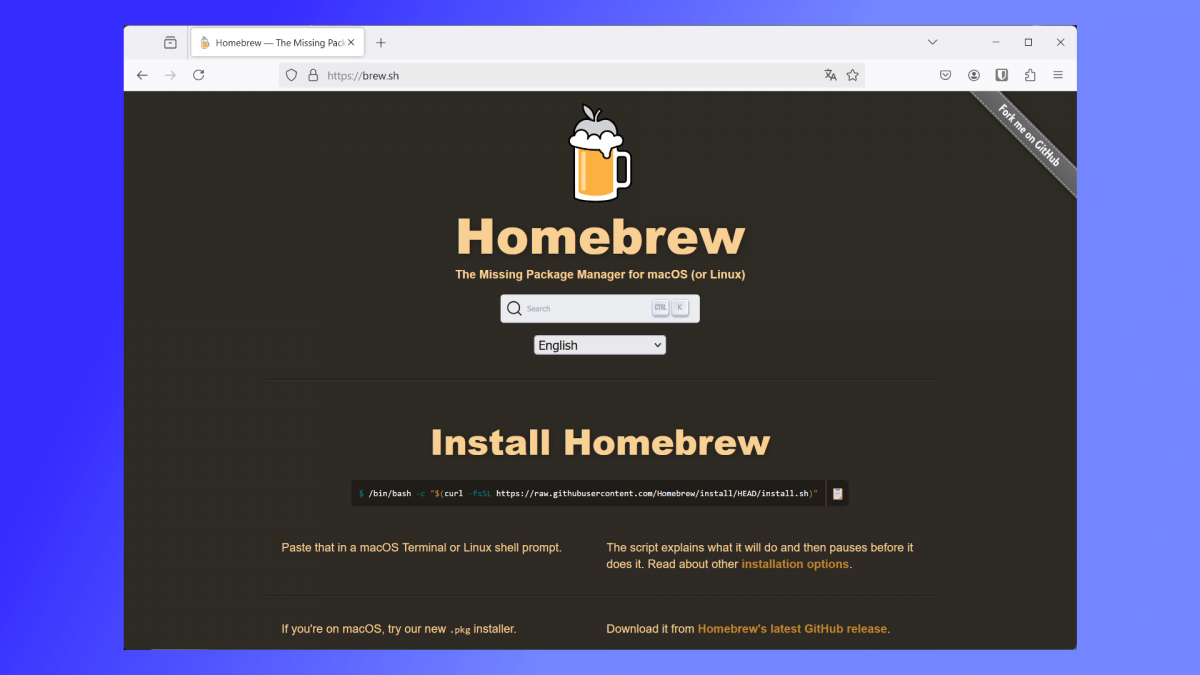Open the Pocket save icon
The image size is (1200, 675).
[x=945, y=75]
